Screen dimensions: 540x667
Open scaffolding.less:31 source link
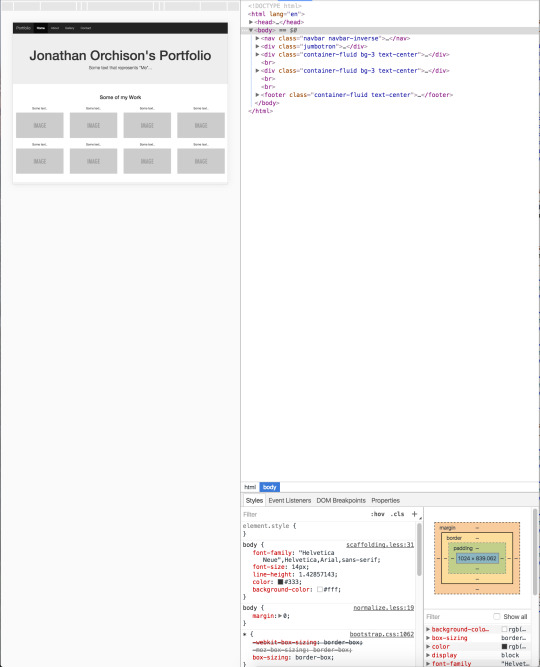click(x=380, y=544)
